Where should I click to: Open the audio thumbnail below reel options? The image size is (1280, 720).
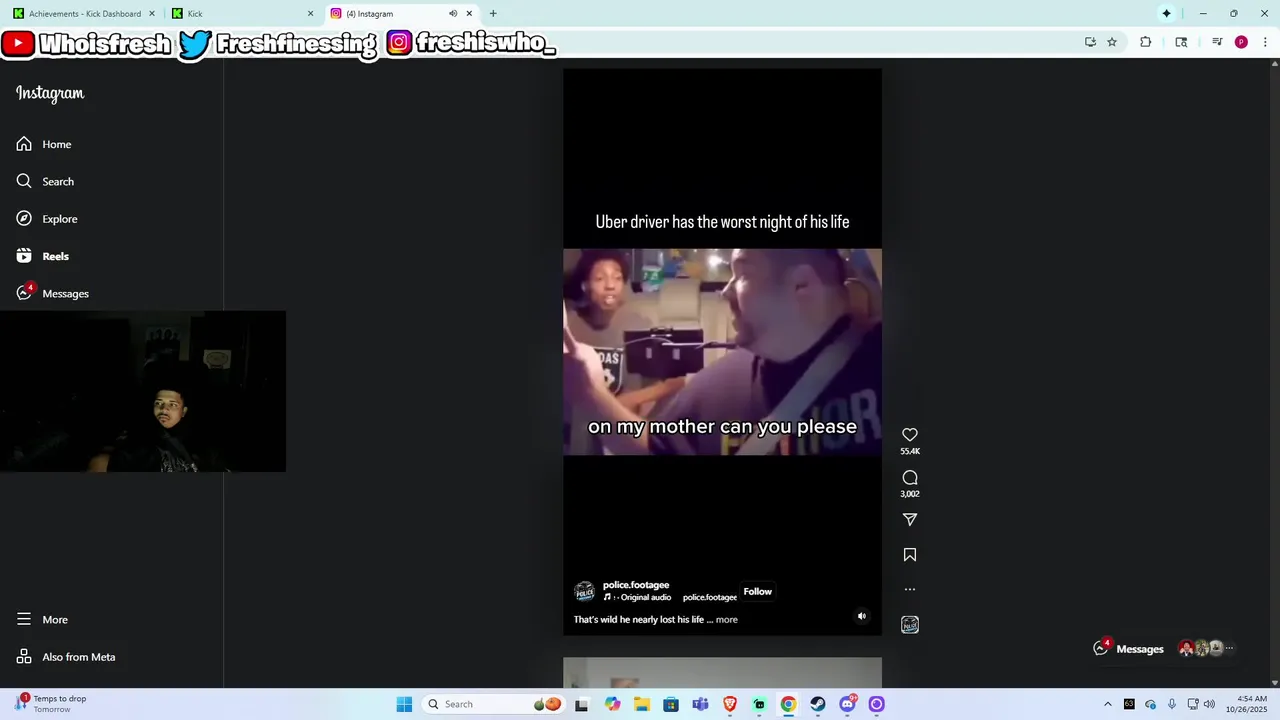pyautogui.click(x=910, y=625)
